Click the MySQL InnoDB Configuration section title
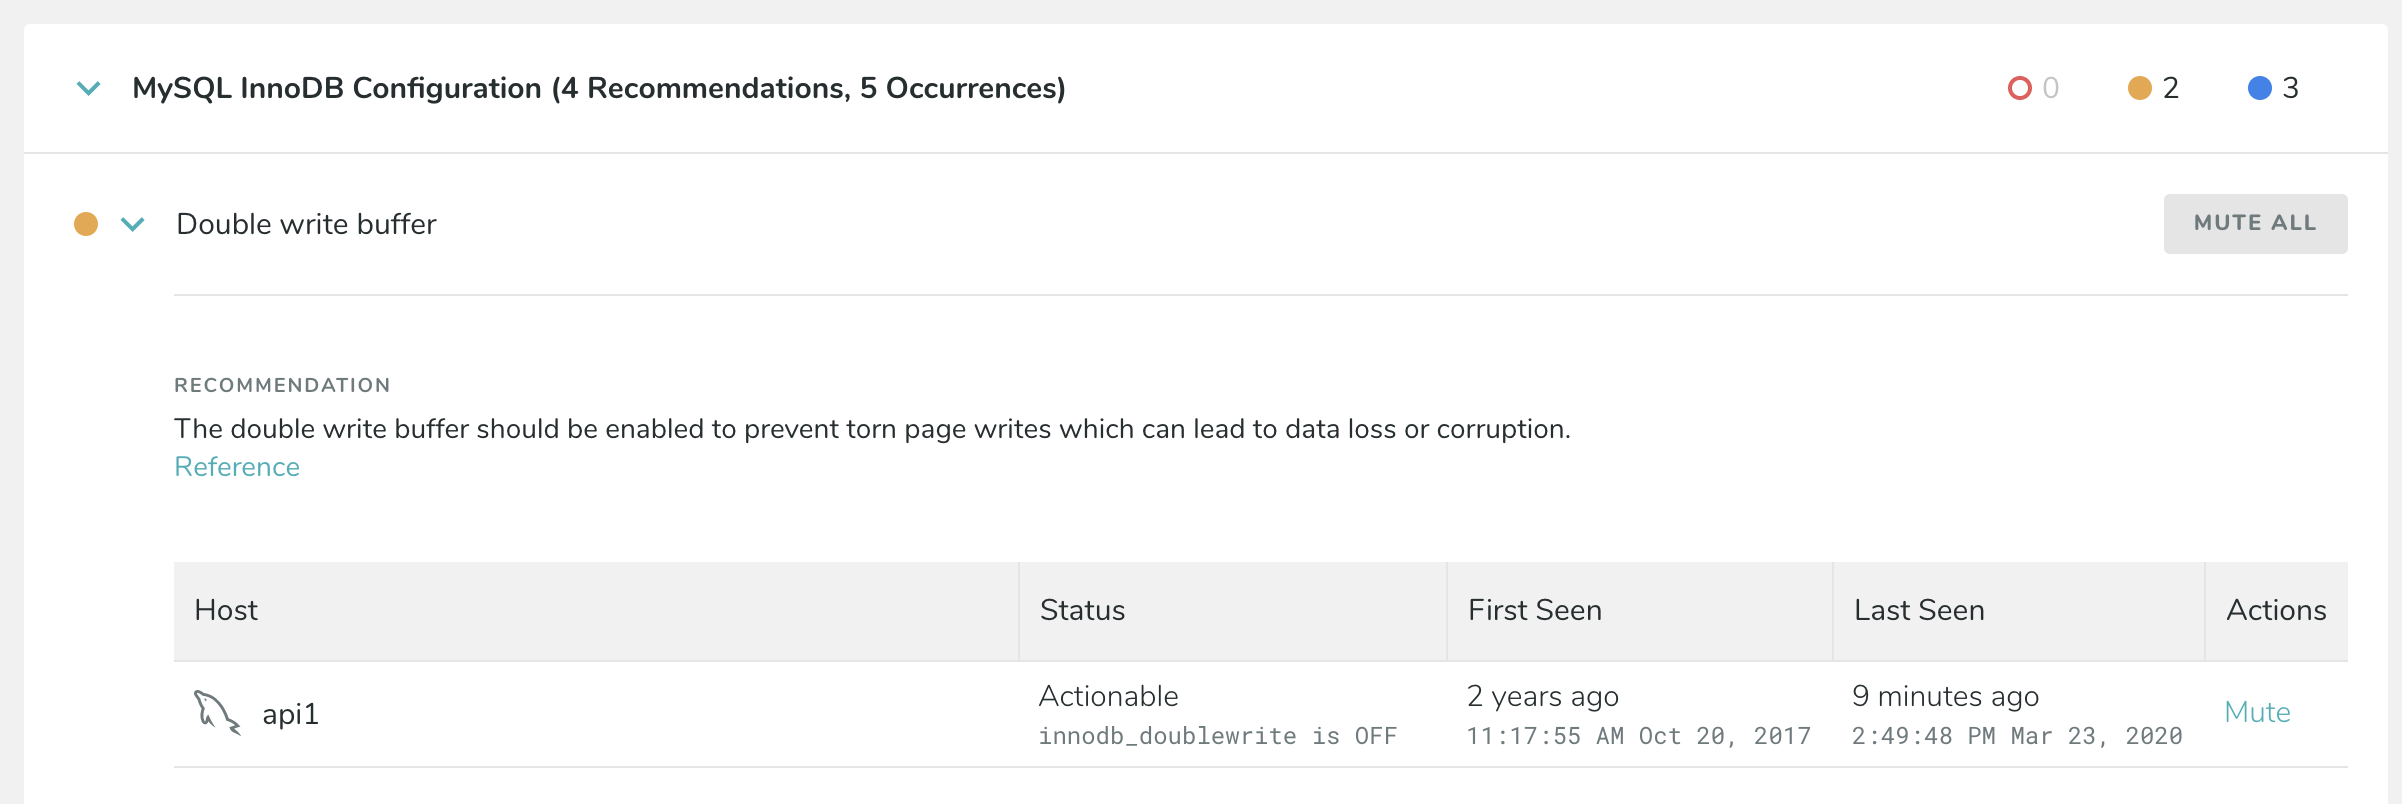The image size is (2402, 804). tap(598, 88)
